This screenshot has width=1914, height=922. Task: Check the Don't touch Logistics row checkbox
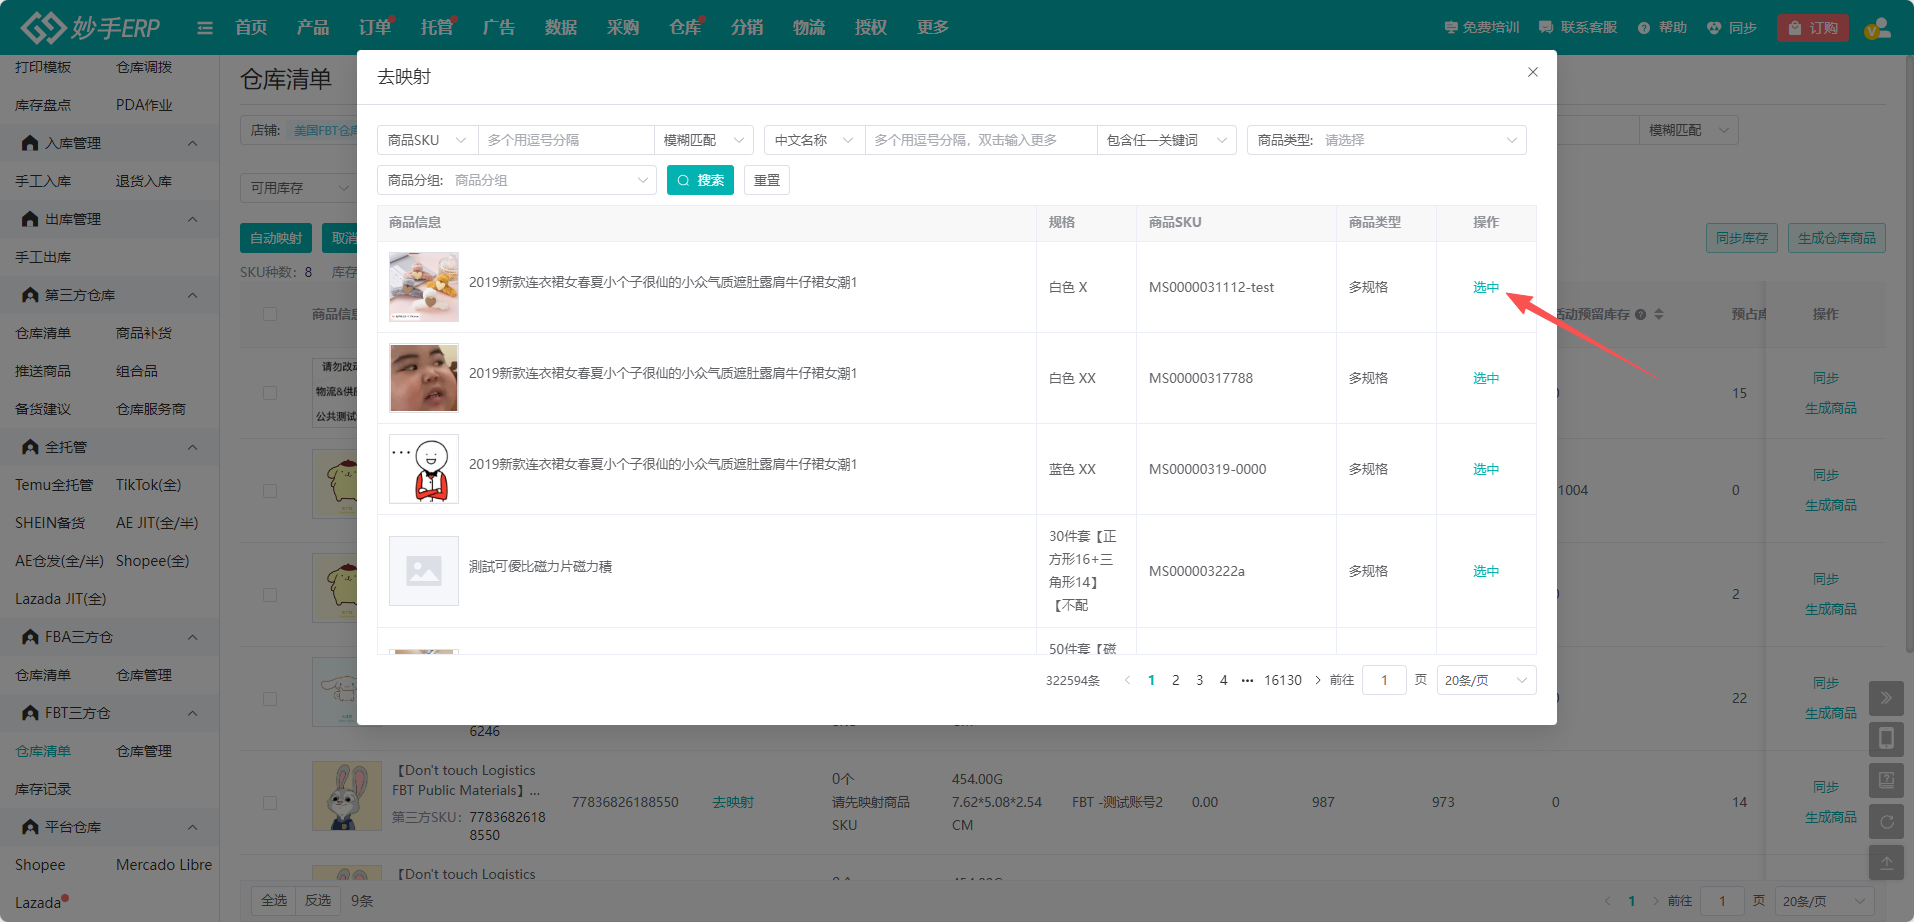pos(270,802)
